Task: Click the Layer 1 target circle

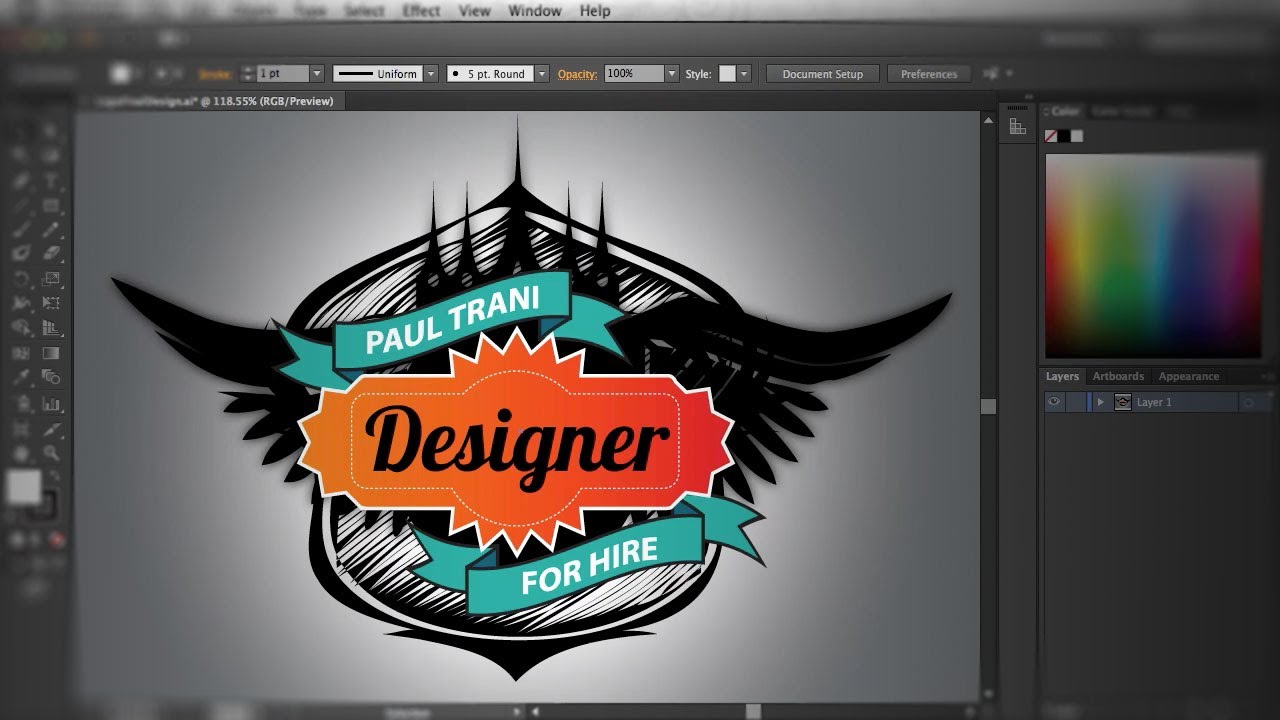Action: pos(1248,402)
